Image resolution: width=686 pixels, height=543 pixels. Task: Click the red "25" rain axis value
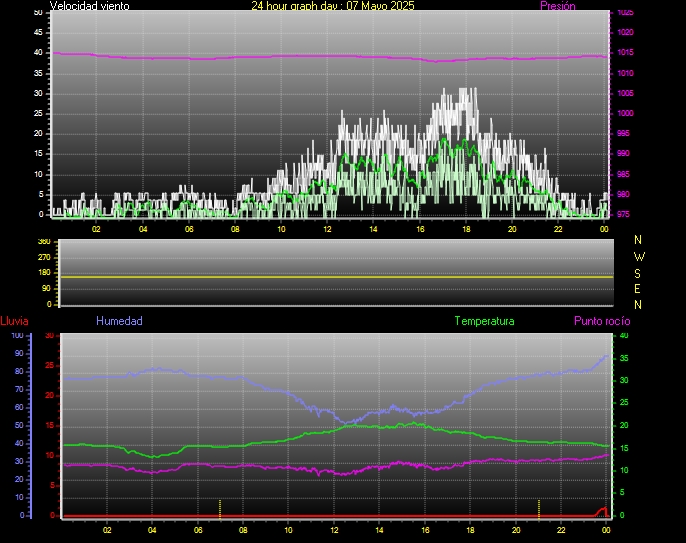click(50, 365)
